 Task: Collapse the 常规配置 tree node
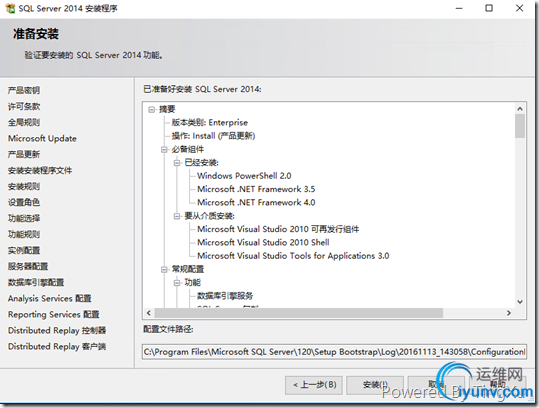(x=164, y=269)
